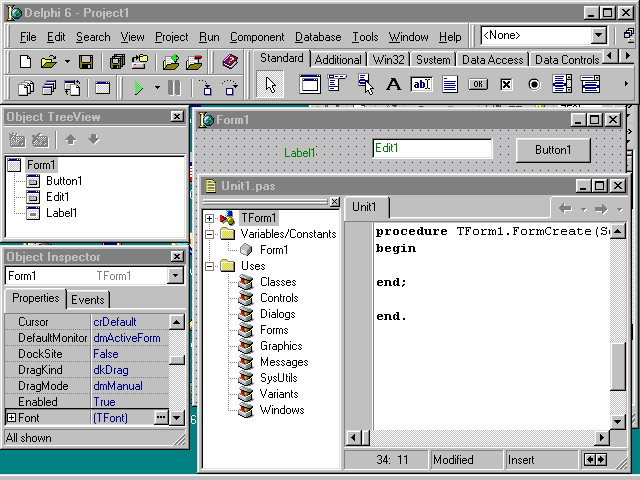Select Label1 on Form1 designer
The width and height of the screenshot is (640, 480).
(300, 153)
